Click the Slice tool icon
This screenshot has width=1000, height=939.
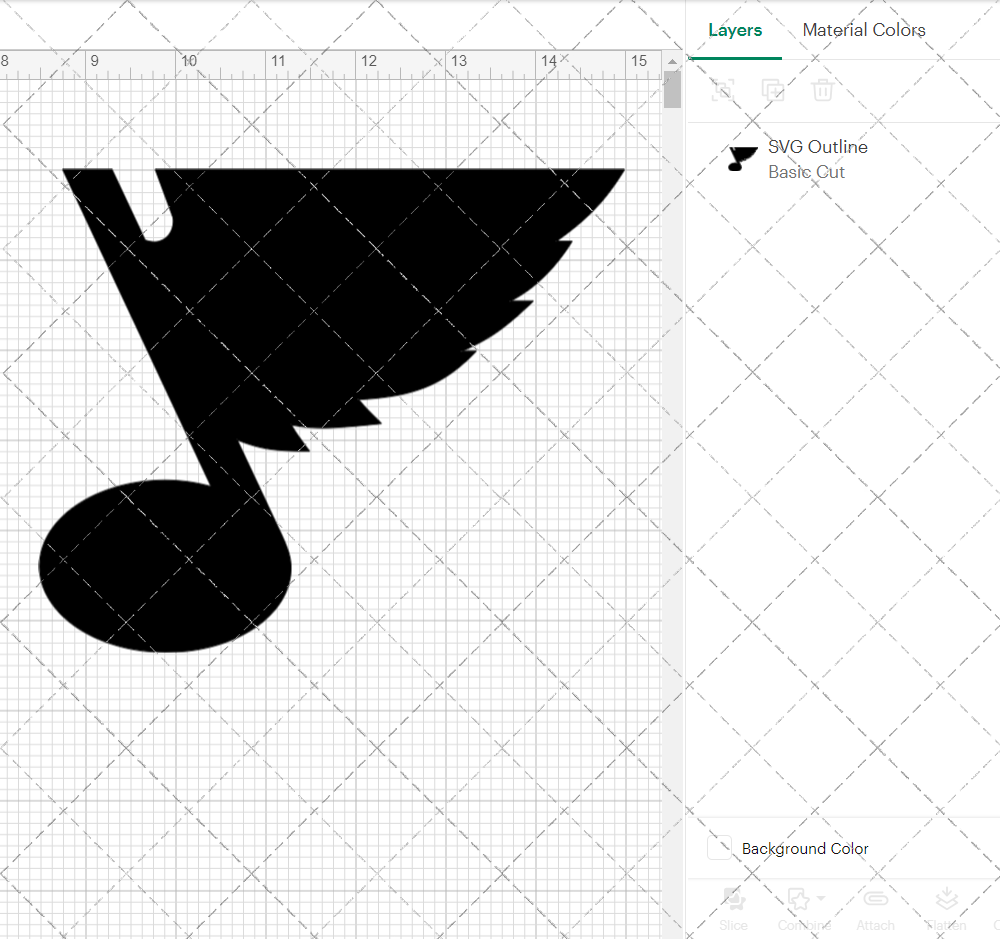733,899
